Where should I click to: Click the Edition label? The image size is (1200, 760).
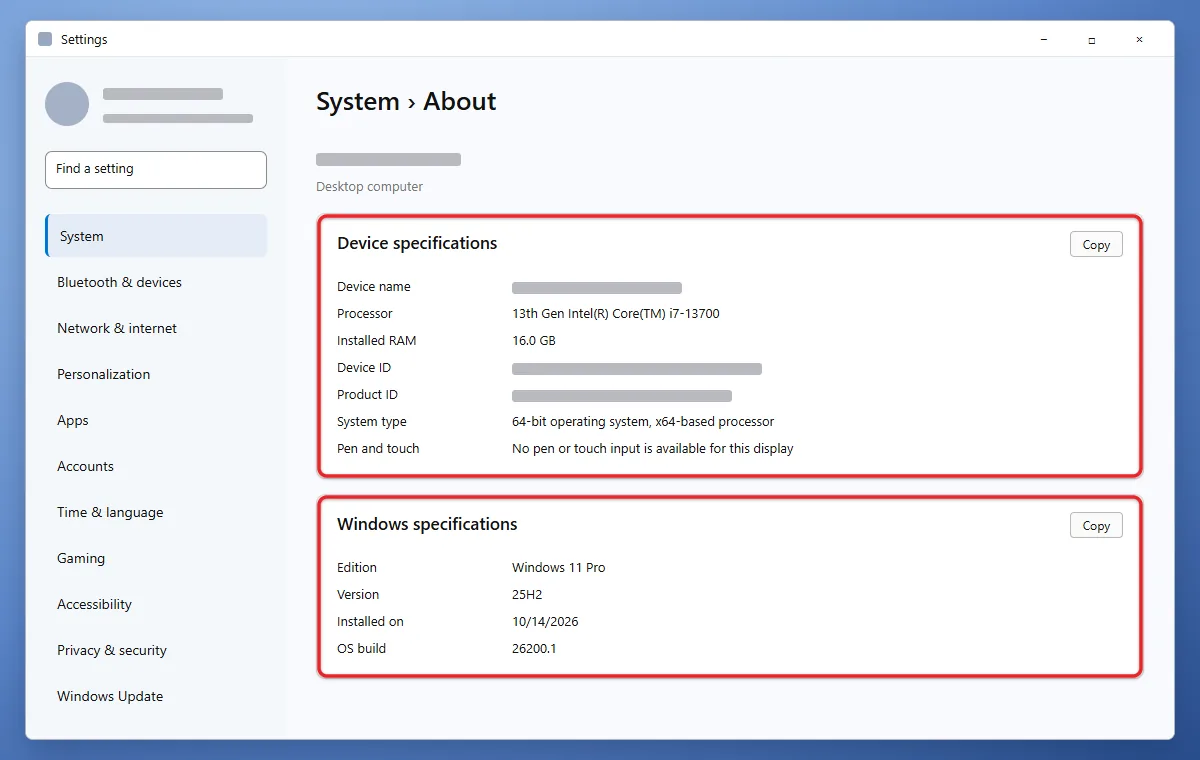tap(357, 567)
